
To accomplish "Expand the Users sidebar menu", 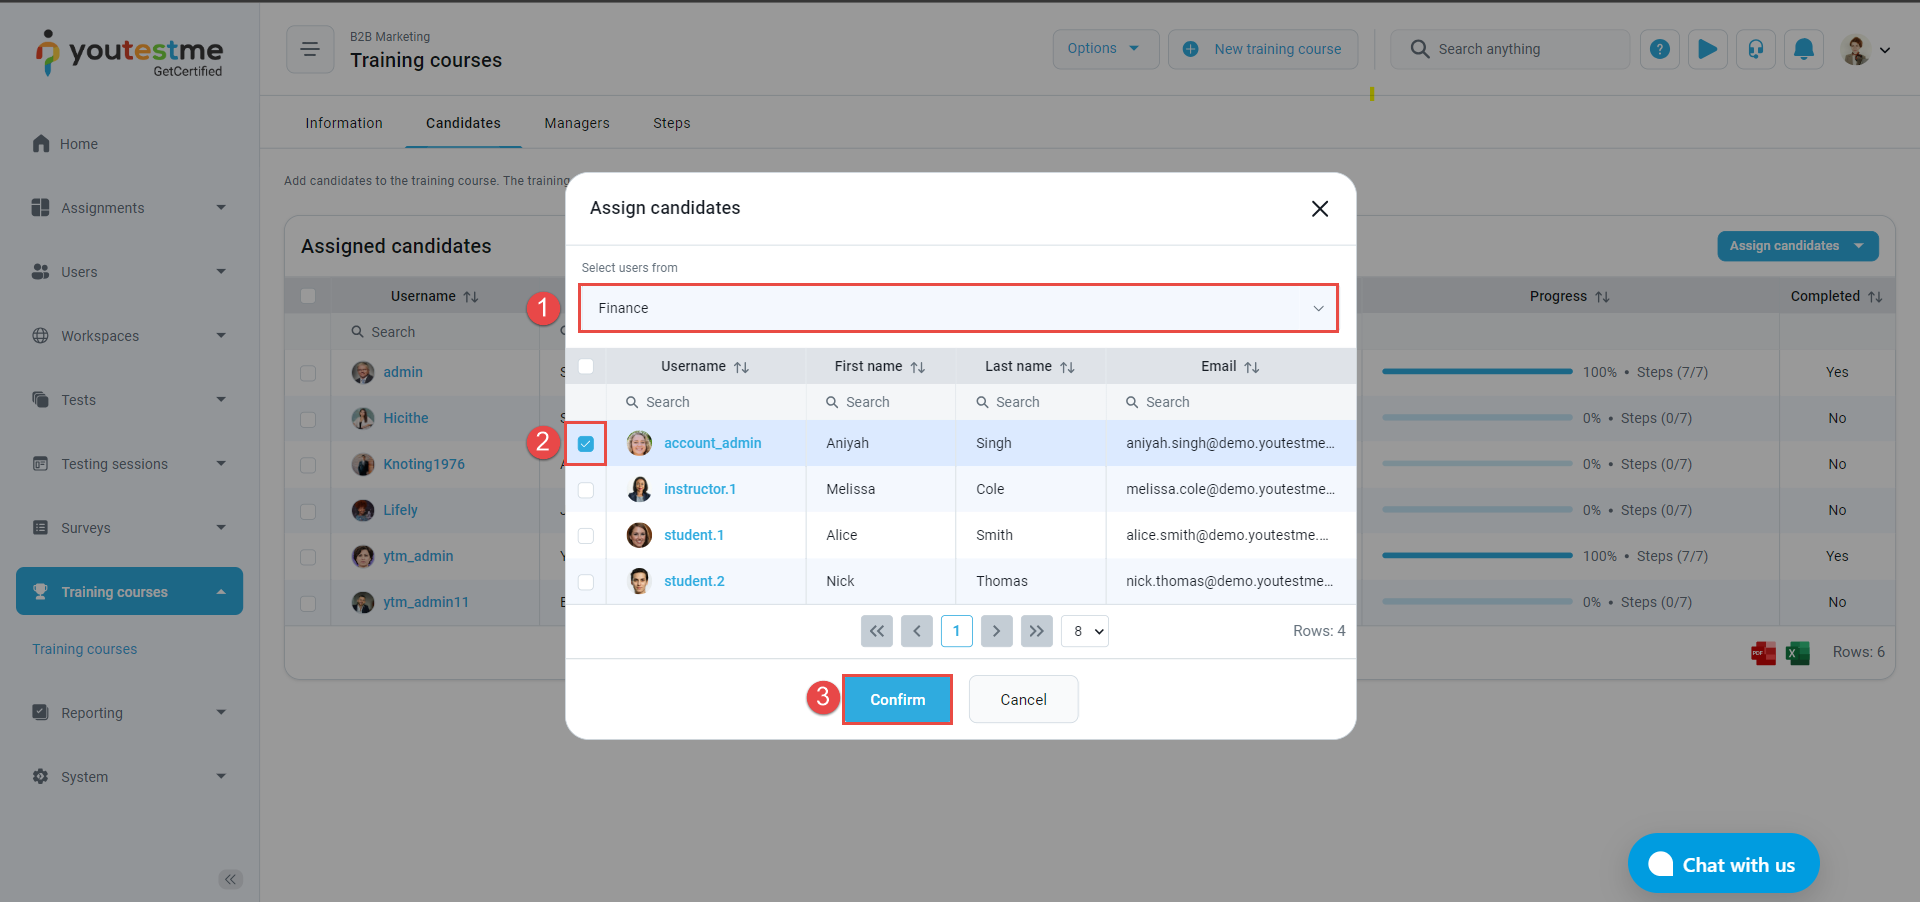I will pyautogui.click(x=129, y=272).
